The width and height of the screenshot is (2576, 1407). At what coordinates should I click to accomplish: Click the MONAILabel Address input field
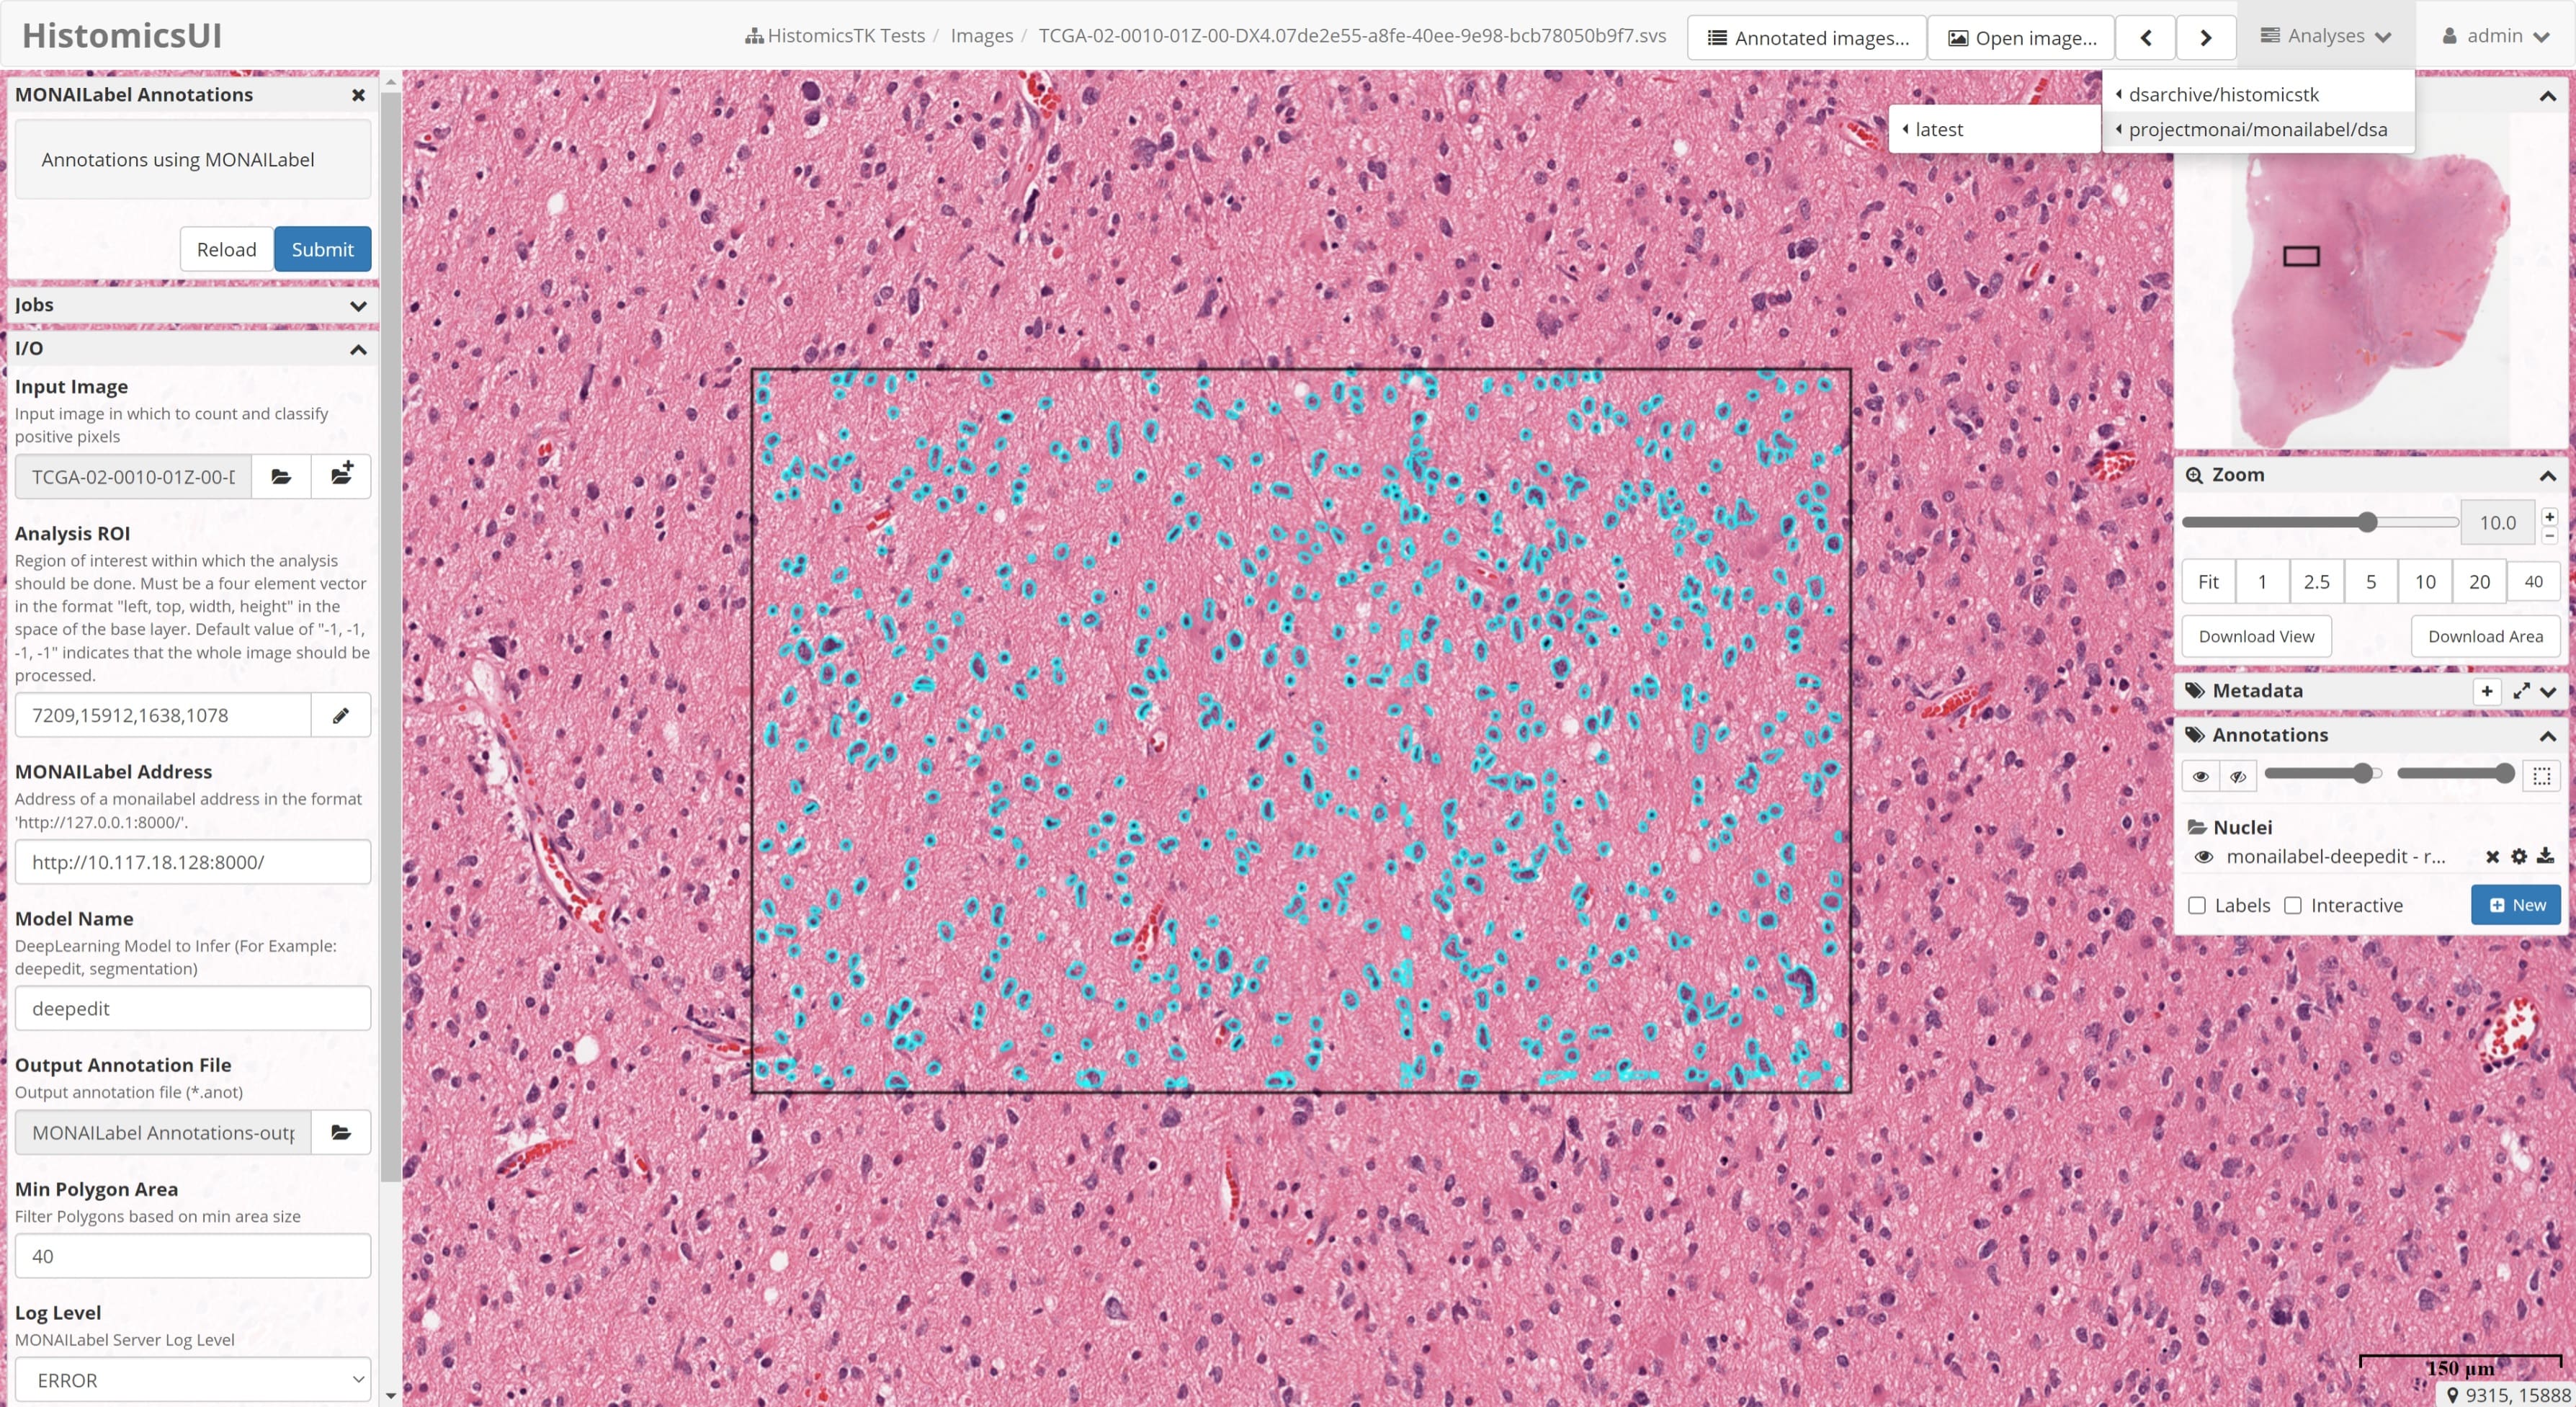pos(192,862)
